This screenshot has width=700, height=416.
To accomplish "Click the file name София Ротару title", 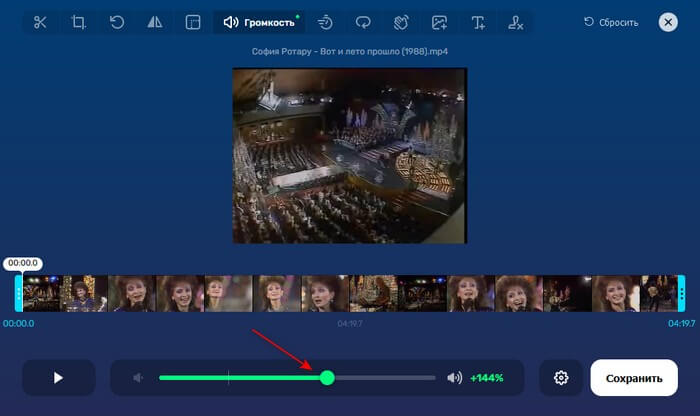I will tap(350, 51).
